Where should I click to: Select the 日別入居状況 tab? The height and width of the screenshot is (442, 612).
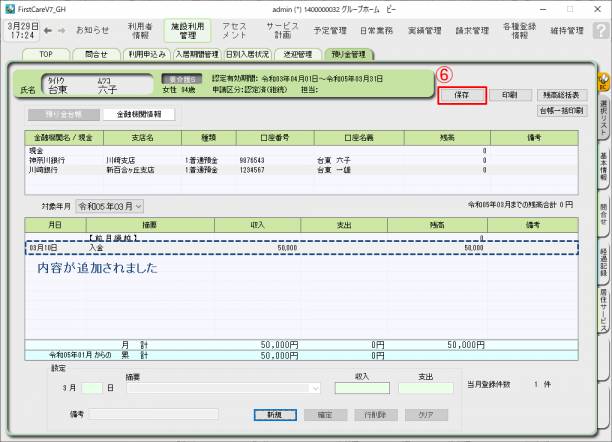(x=247, y=54)
